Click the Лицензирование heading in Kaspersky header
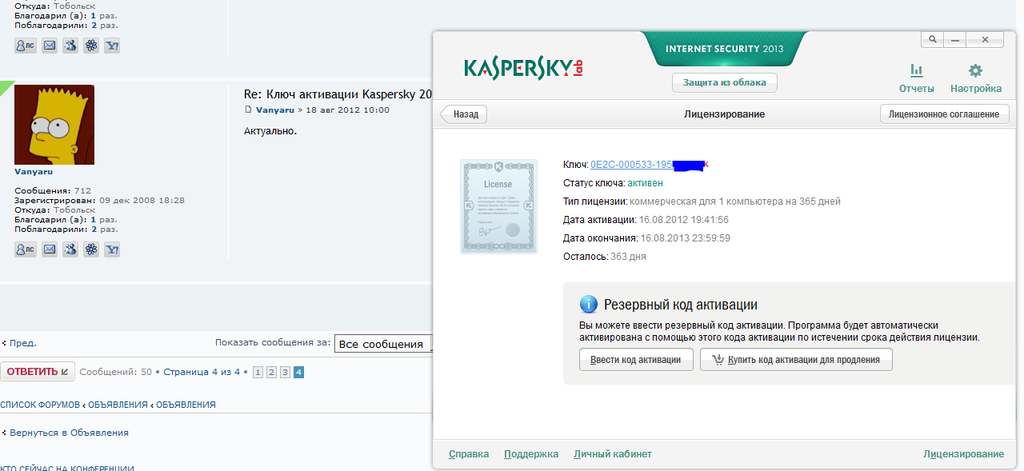 (724, 114)
